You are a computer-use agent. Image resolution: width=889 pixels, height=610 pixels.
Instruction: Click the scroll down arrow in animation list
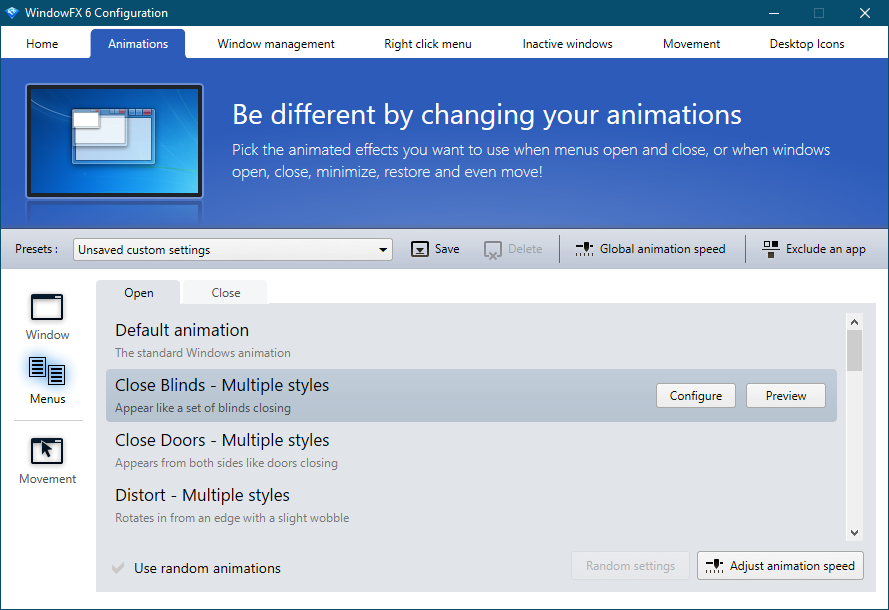(854, 533)
